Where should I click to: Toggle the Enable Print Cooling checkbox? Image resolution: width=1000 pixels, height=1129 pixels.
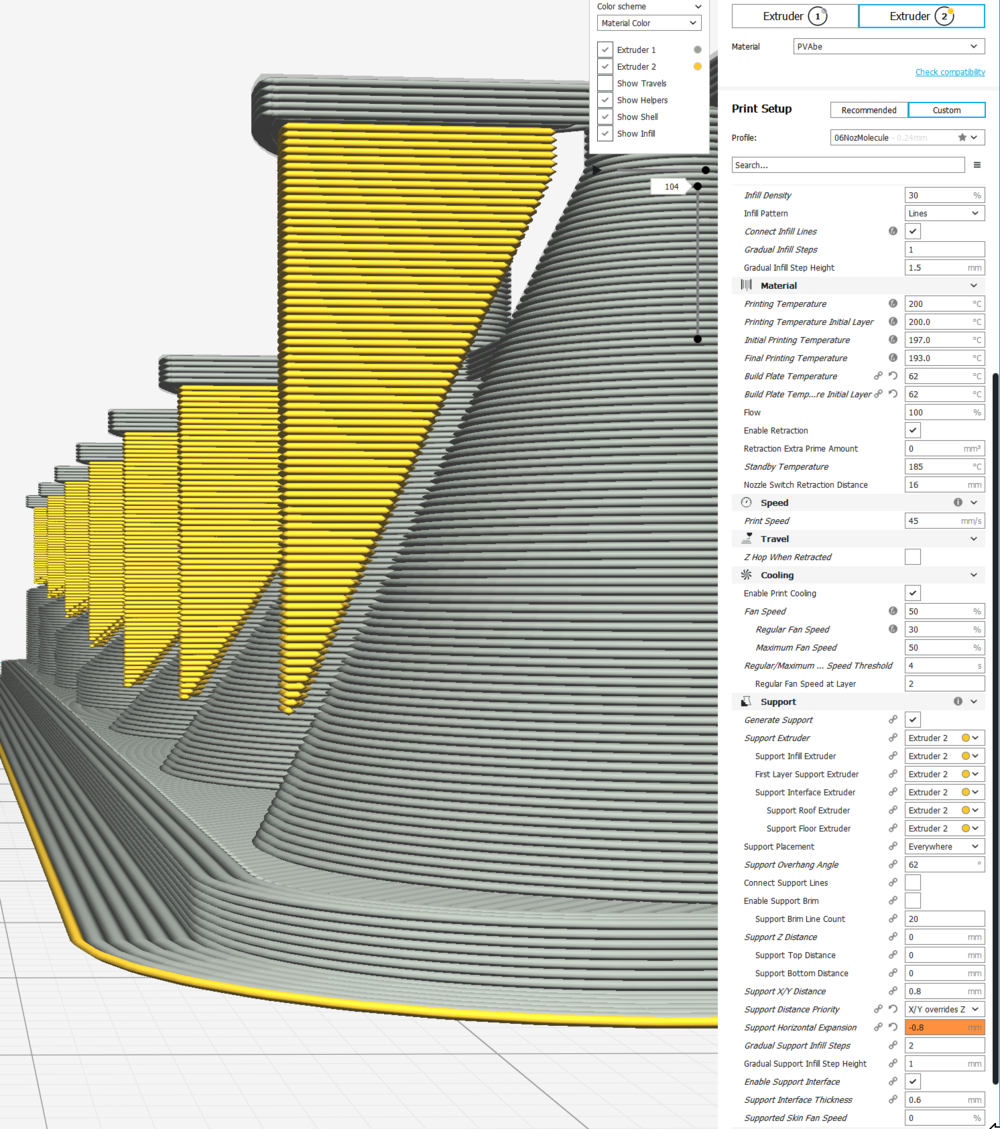click(913, 593)
